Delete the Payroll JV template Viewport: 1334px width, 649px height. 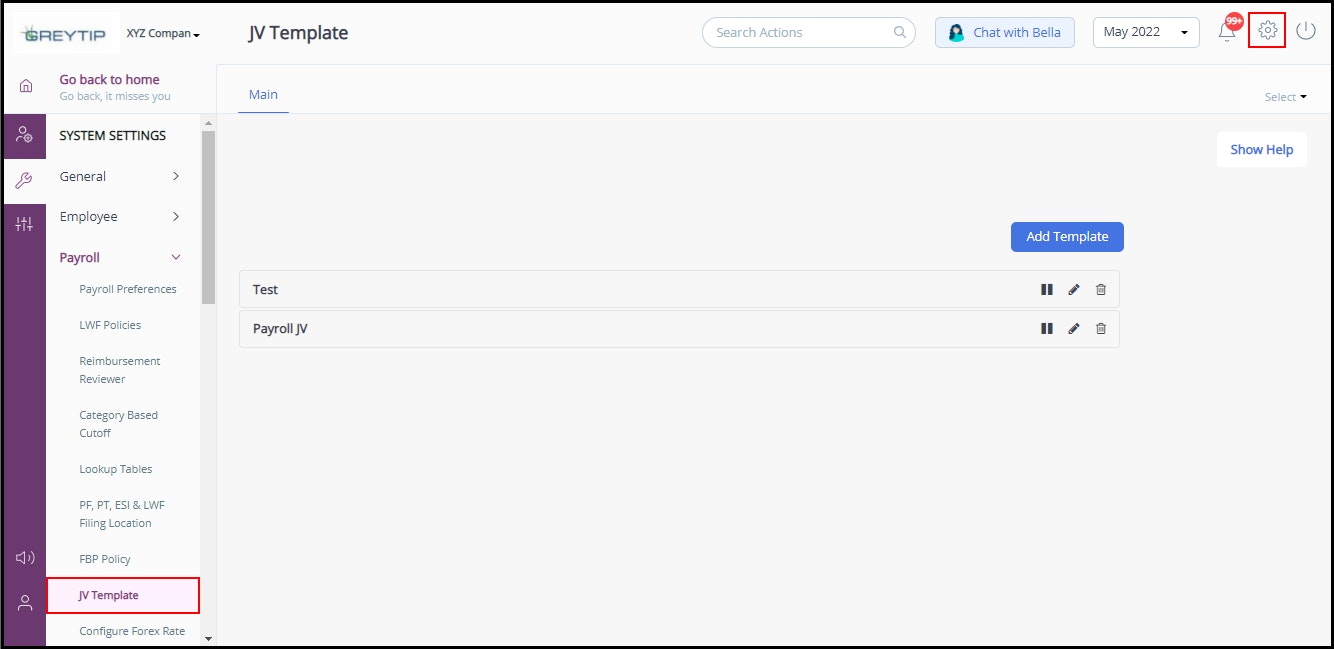(x=1101, y=328)
